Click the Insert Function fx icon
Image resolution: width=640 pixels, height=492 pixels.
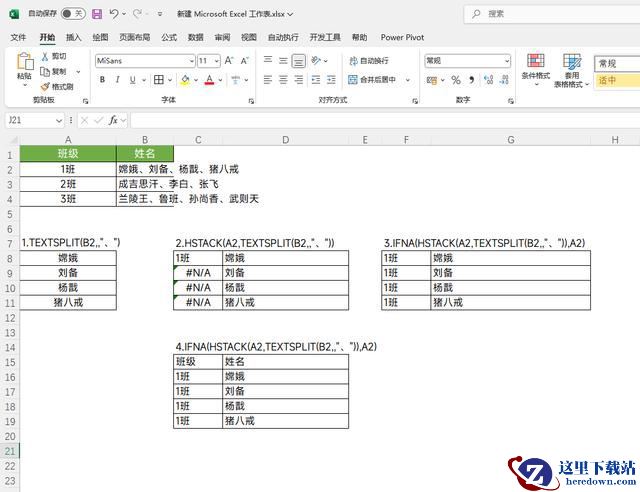(113, 120)
